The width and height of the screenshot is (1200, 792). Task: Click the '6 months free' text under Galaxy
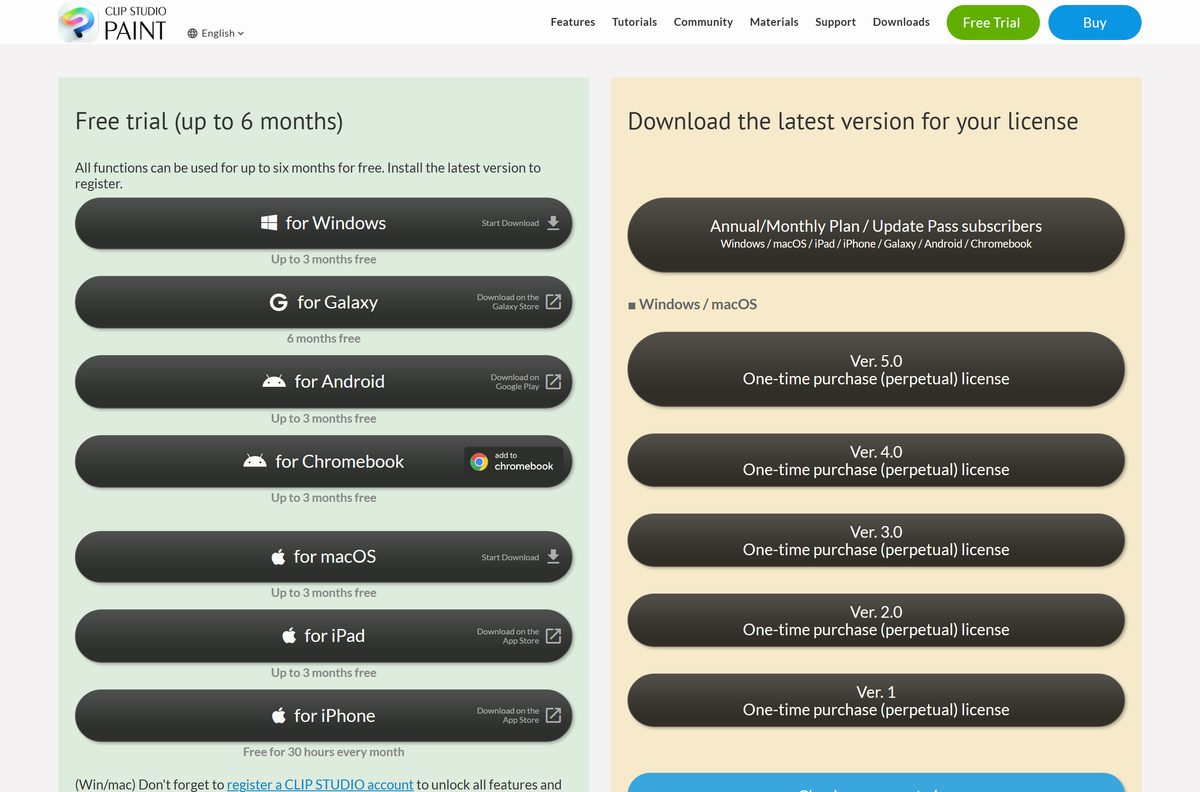coord(323,338)
